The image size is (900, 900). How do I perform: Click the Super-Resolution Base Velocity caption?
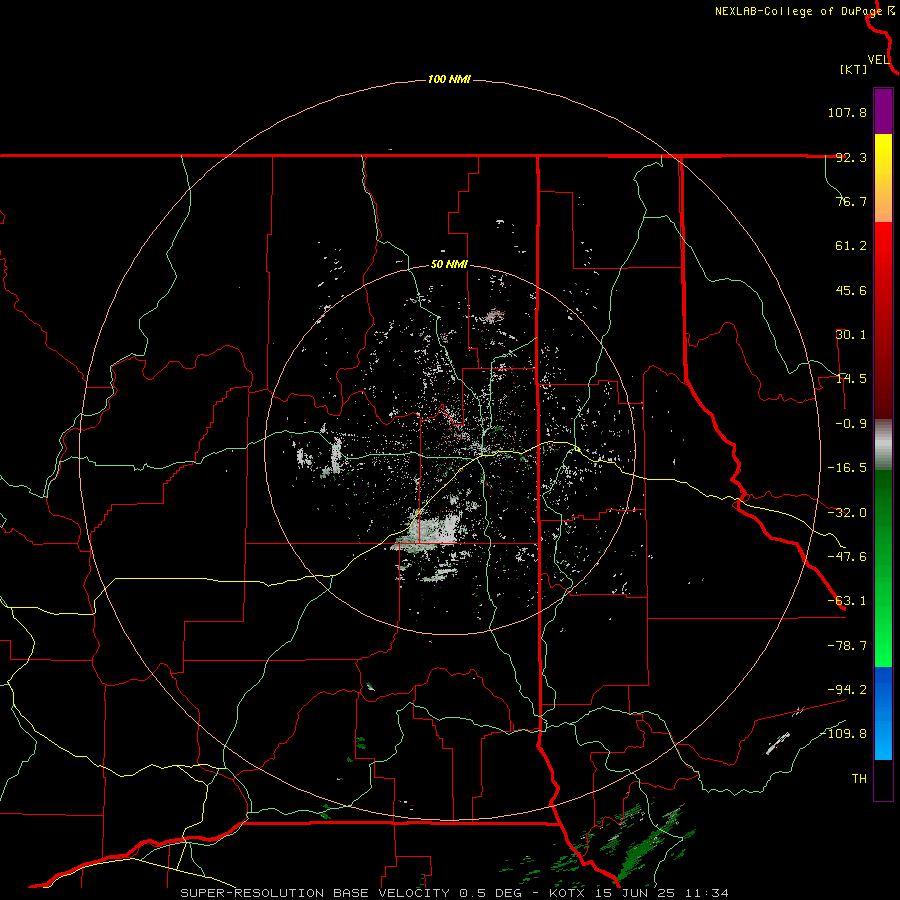pyautogui.click(x=454, y=893)
